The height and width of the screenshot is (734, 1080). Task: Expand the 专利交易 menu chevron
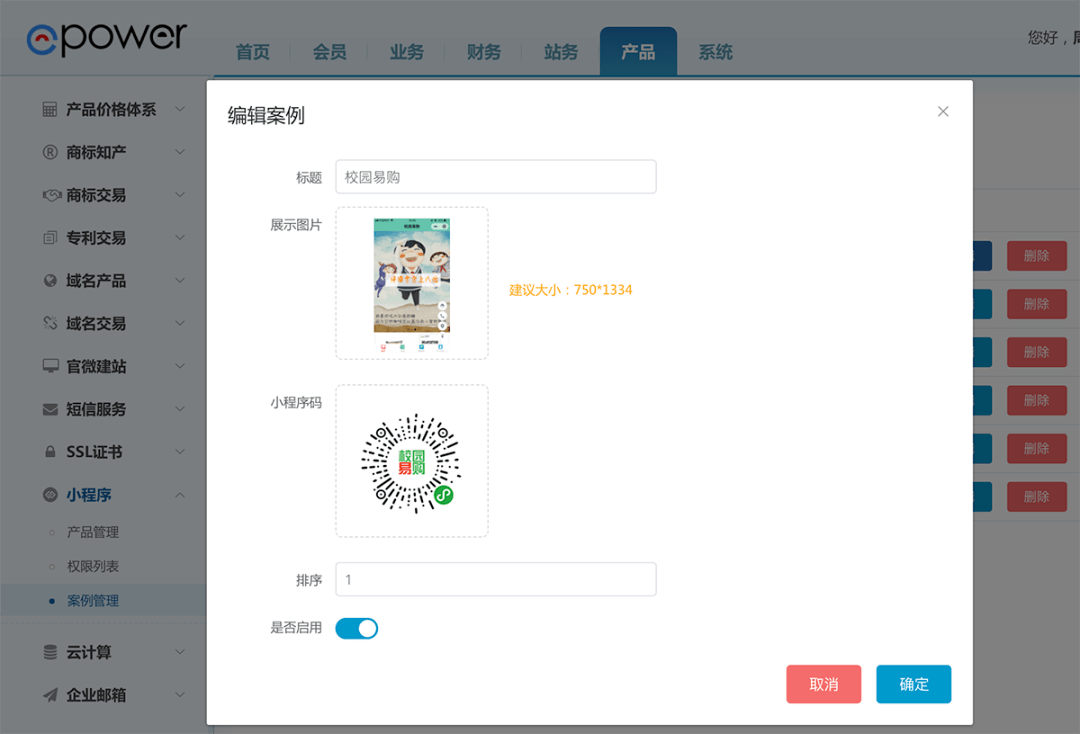coord(180,238)
